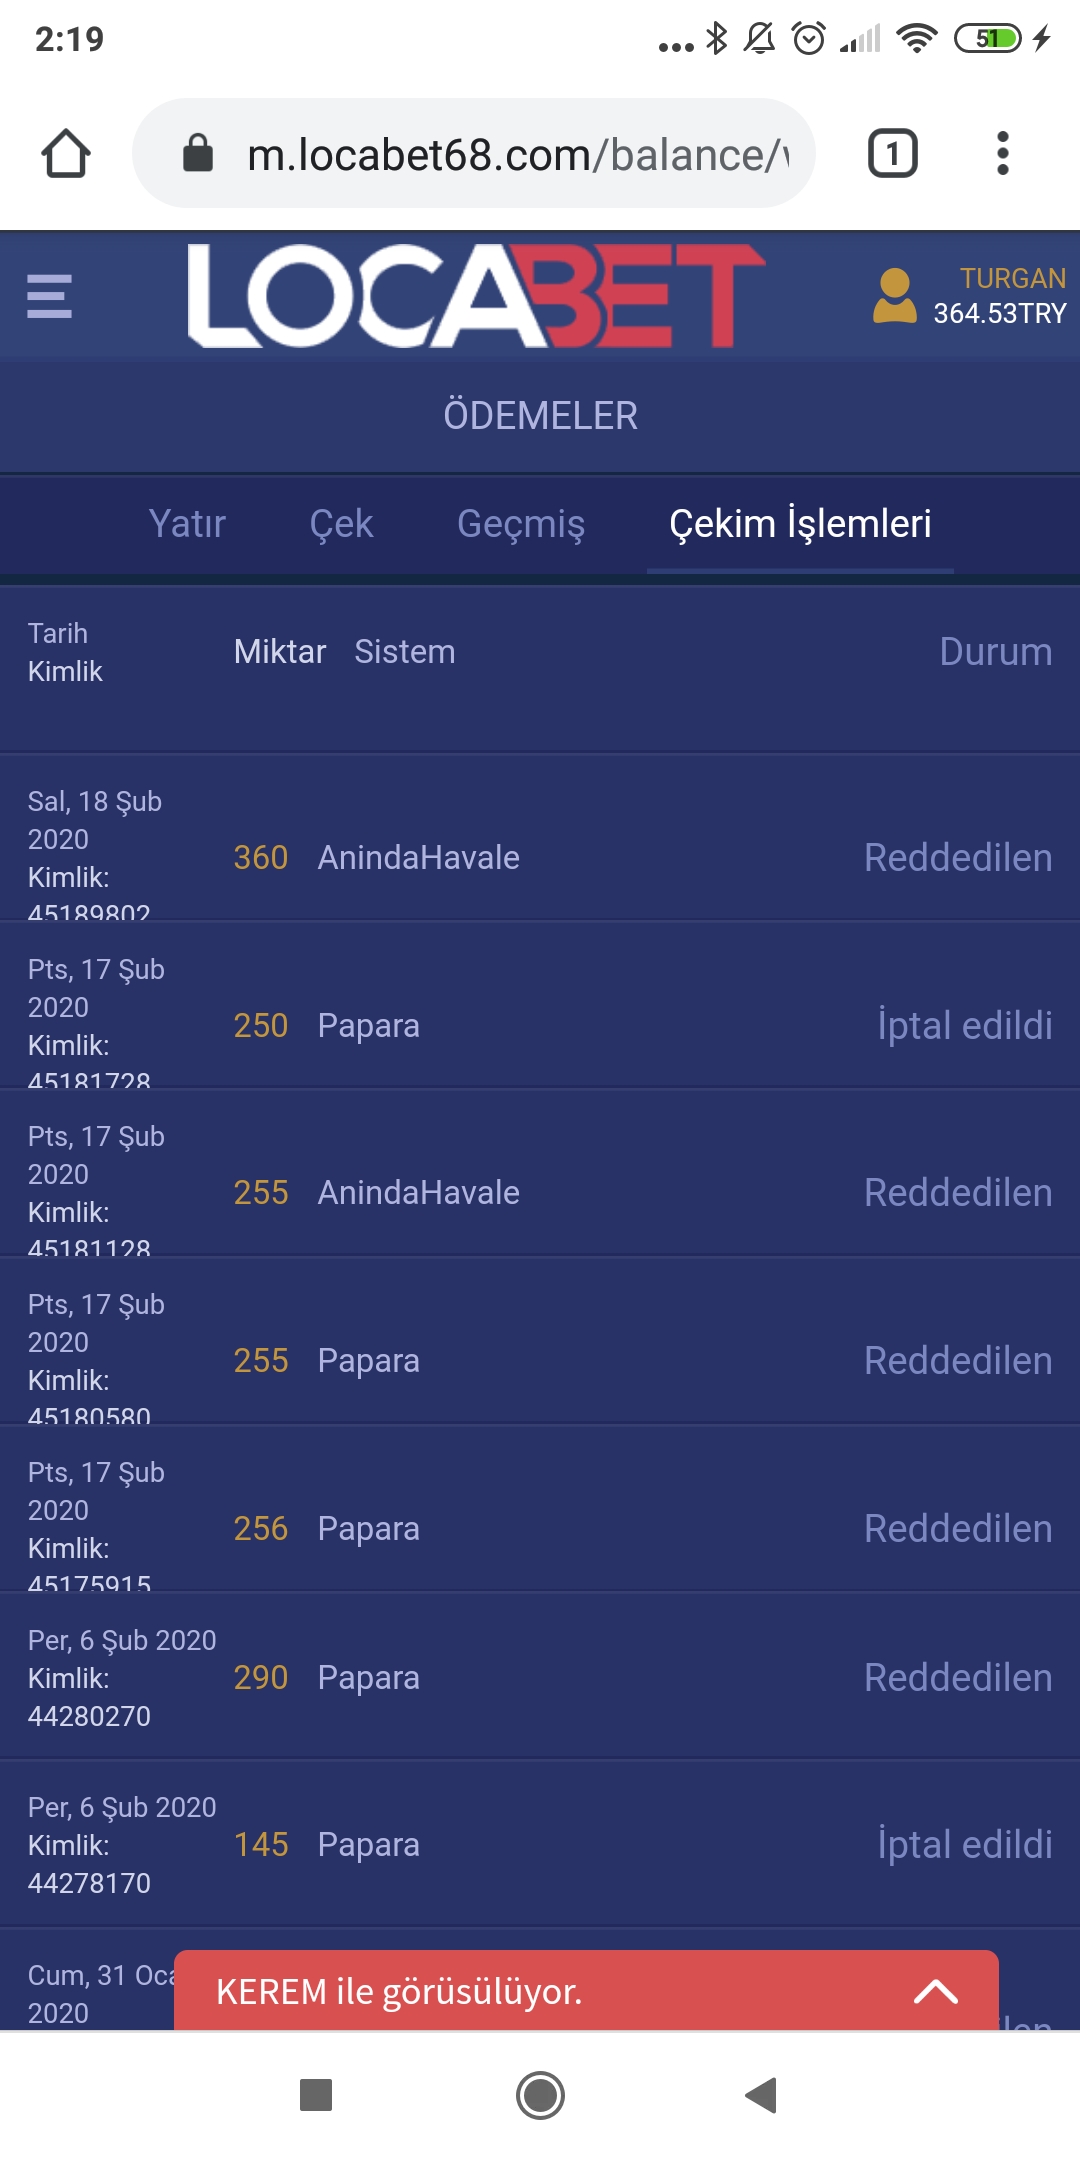The height and width of the screenshot is (2160, 1080).
Task: Tap the browser URL address field
Action: coord(516,154)
